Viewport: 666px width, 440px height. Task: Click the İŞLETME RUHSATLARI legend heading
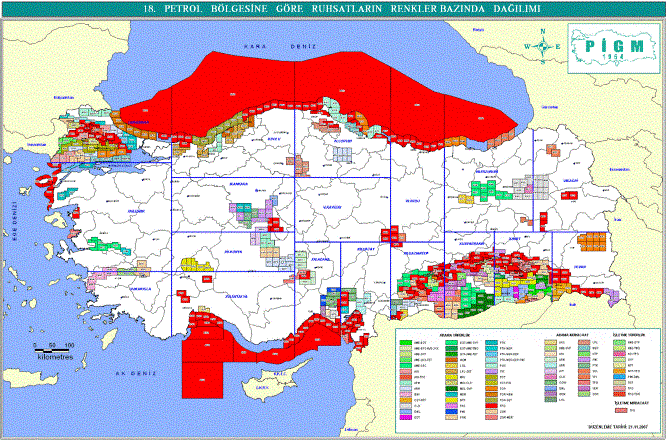(x=633, y=335)
